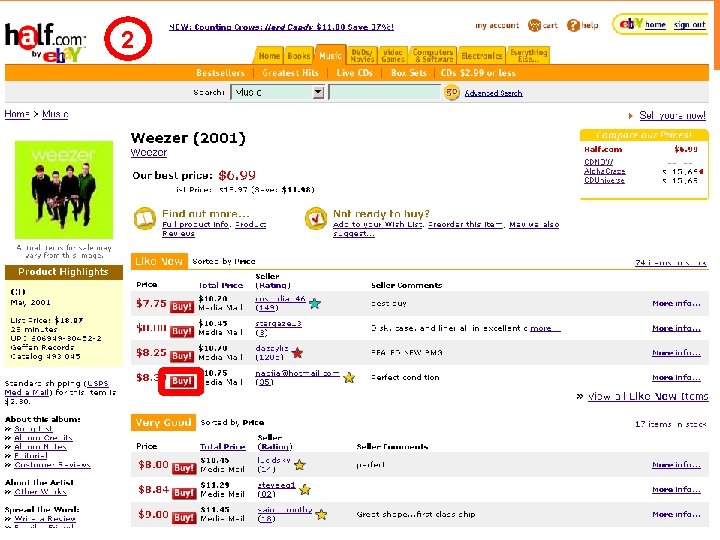The width and height of the screenshot is (720, 540).
Task: Open the Advanced Search link
Action: pos(494,93)
